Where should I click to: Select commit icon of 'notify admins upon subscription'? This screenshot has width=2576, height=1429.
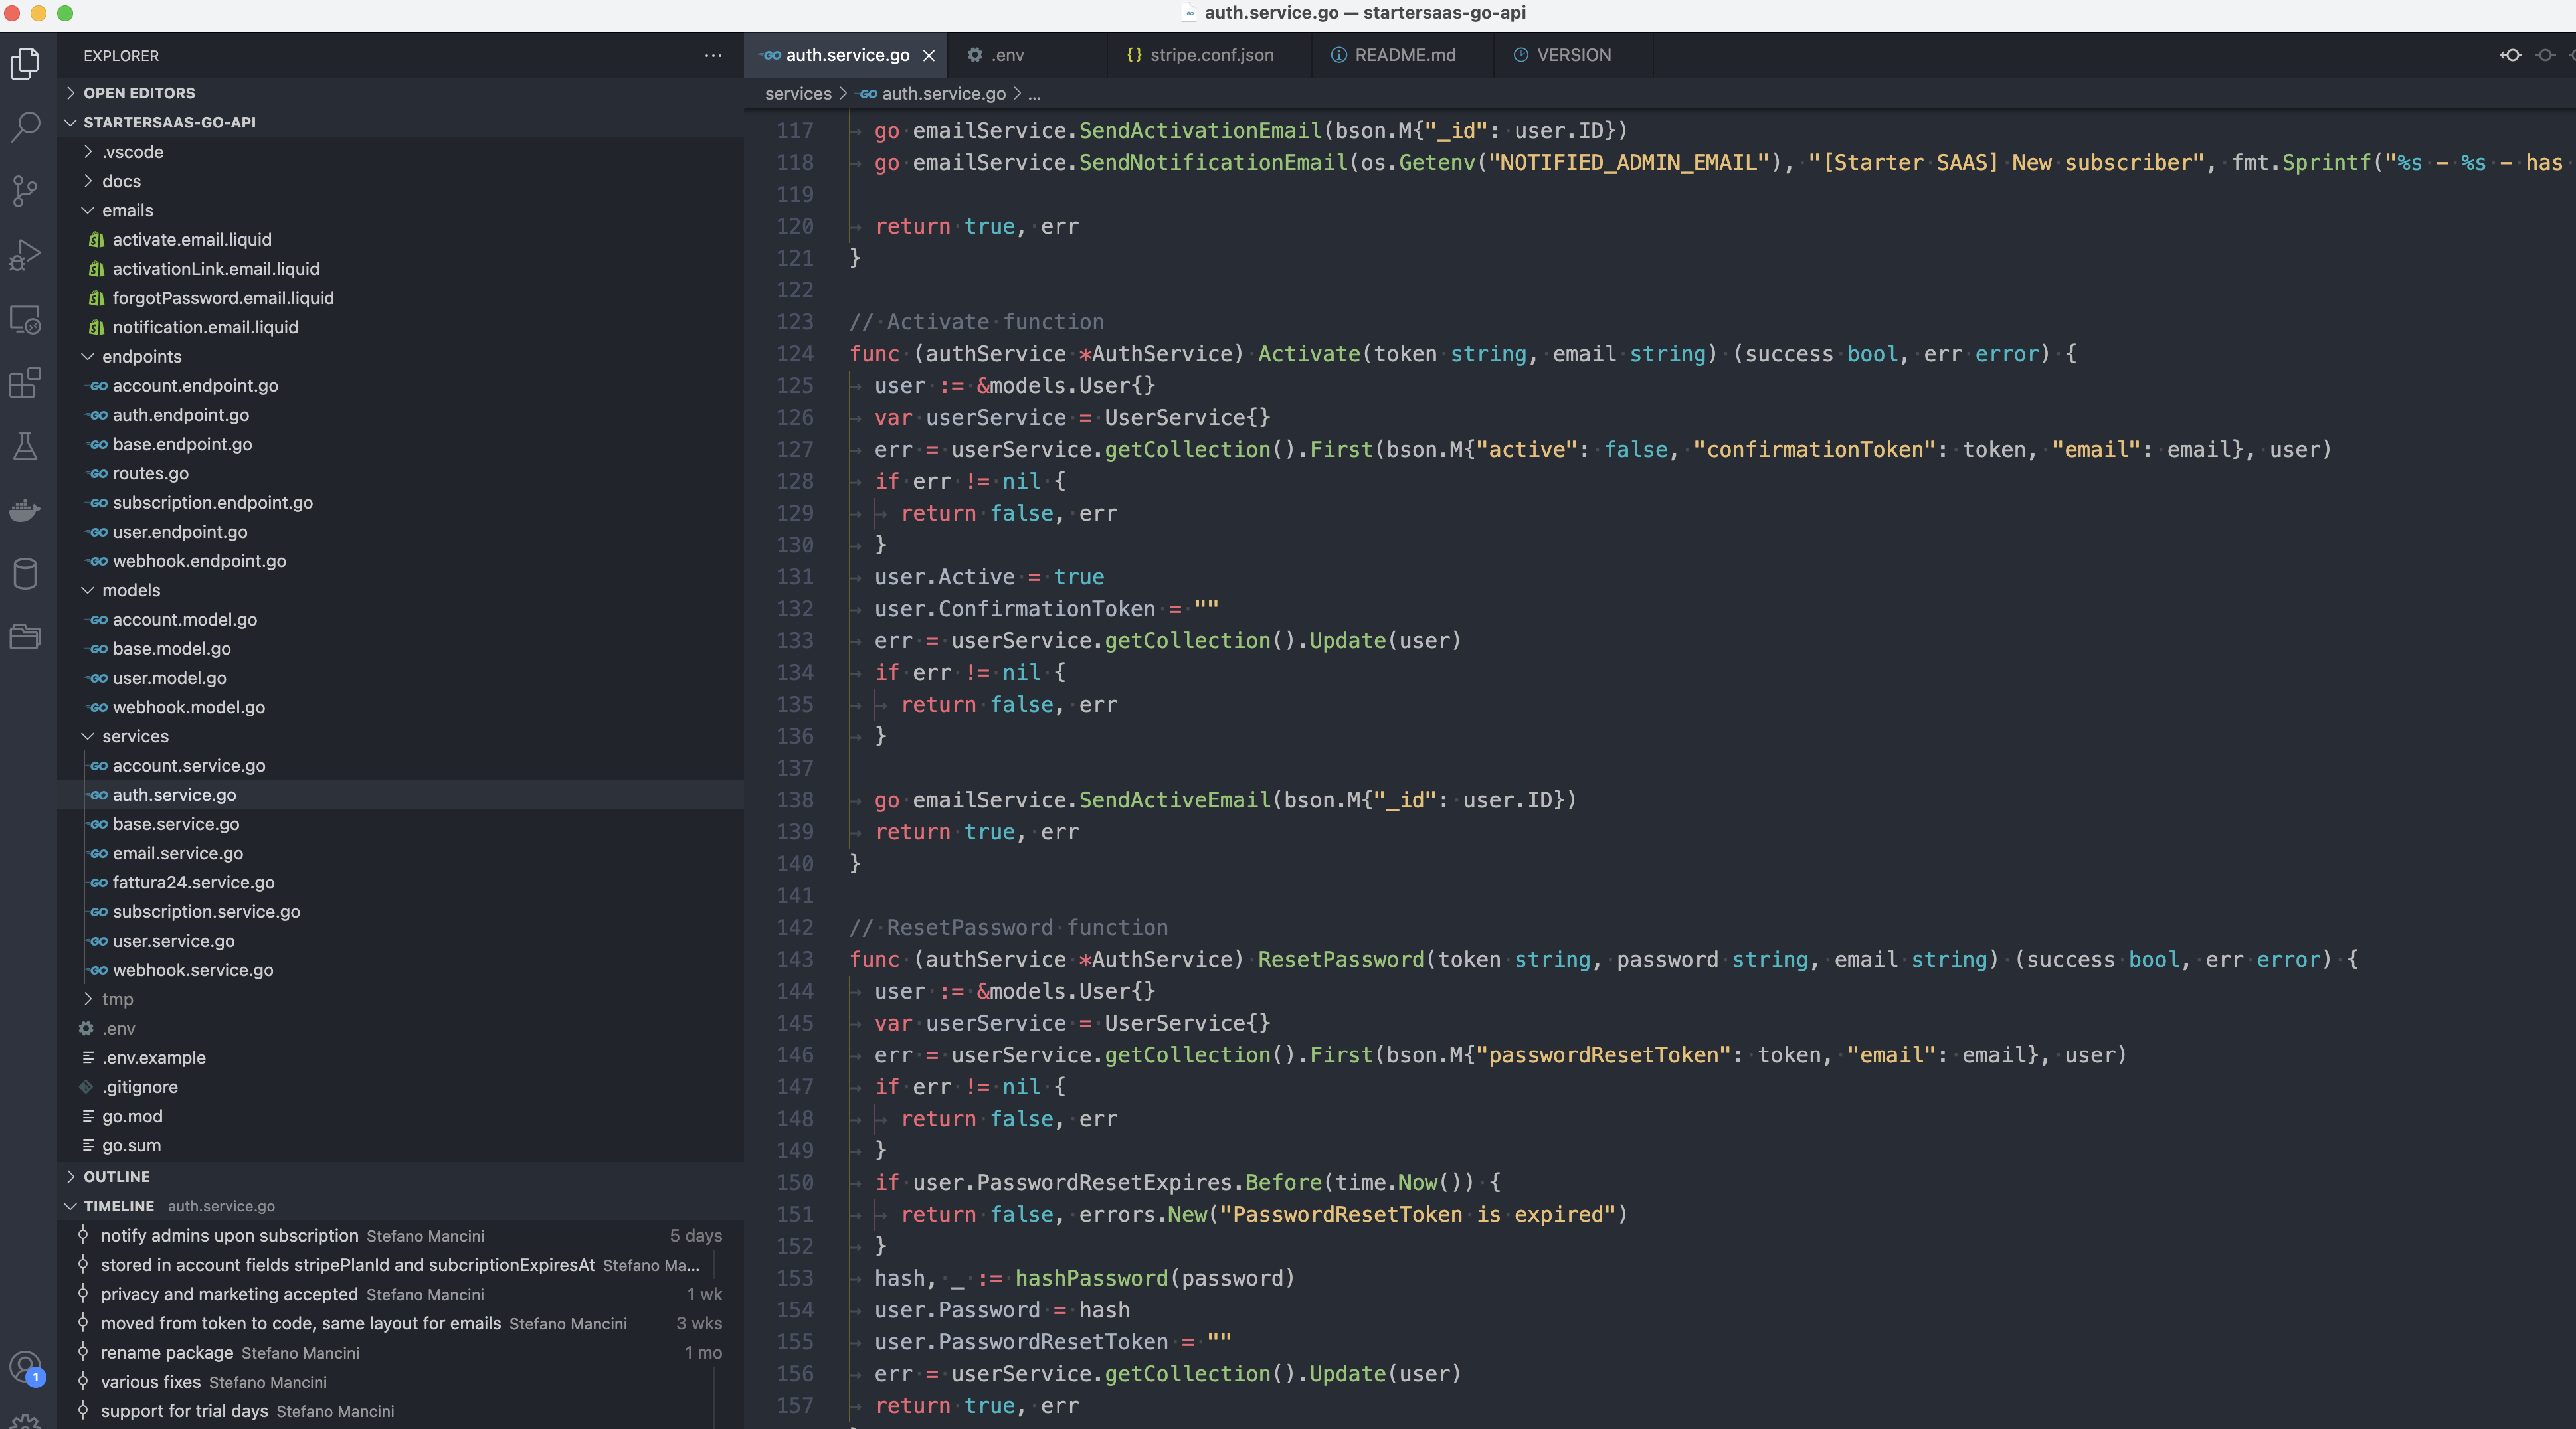(x=83, y=1236)
